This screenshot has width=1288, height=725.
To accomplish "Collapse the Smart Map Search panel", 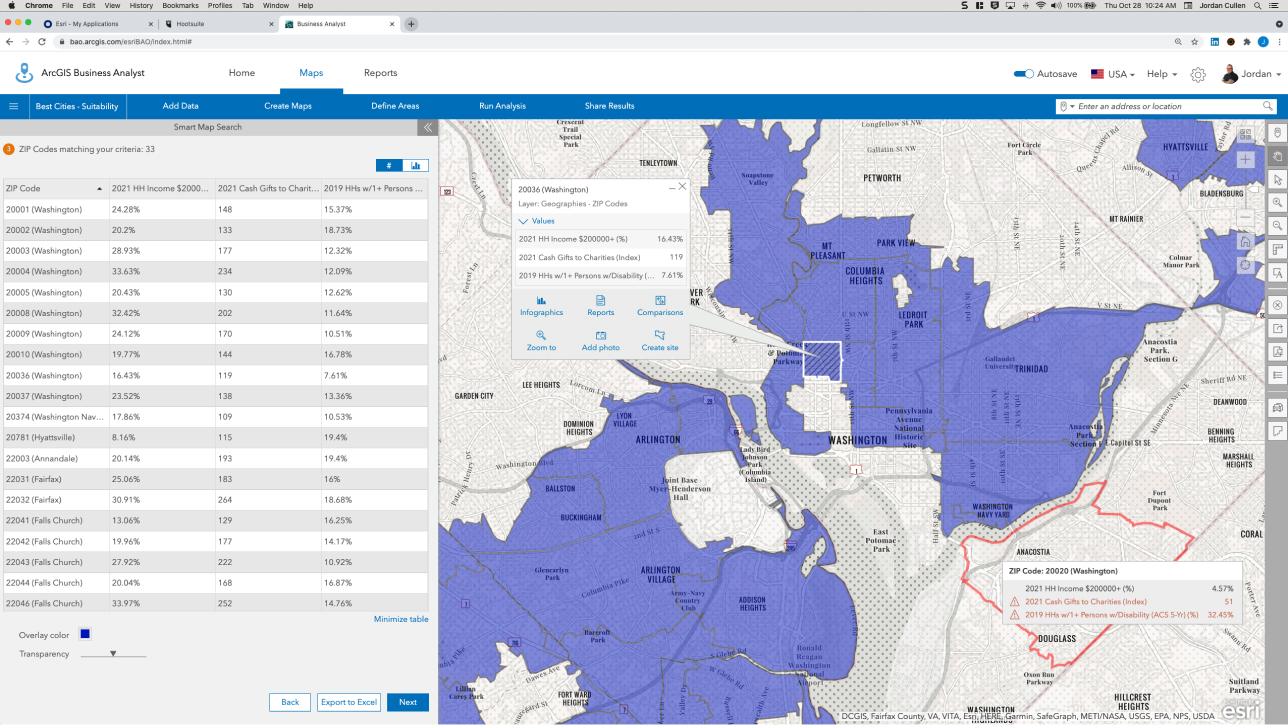I will point(427,127).
